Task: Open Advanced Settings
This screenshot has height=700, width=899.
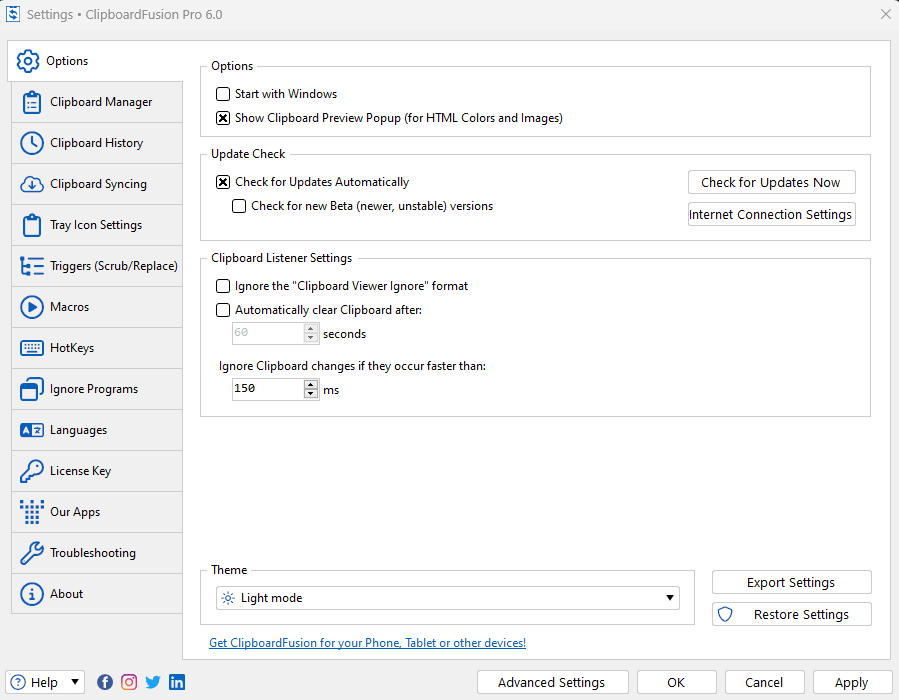Action: click(x=552, y=682)
